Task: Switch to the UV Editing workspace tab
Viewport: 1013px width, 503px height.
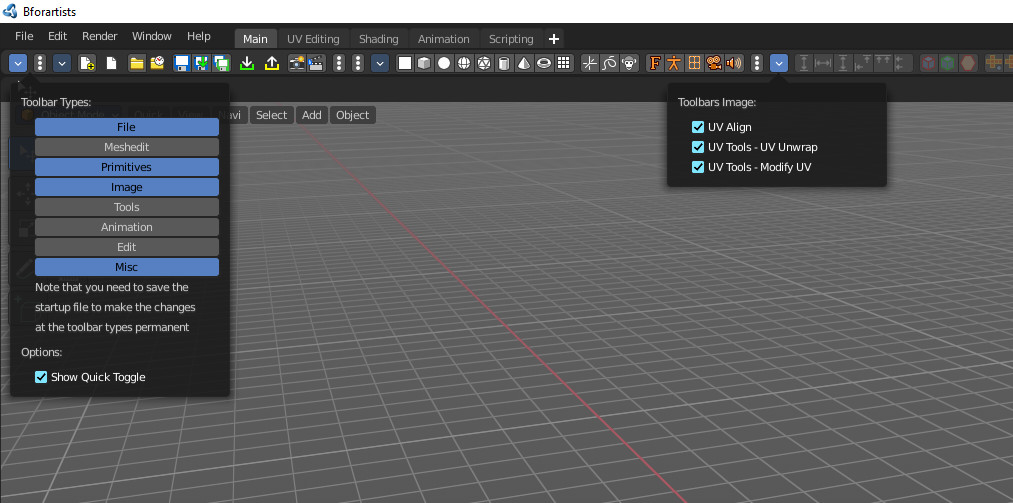Action: [x=313, y=39]
